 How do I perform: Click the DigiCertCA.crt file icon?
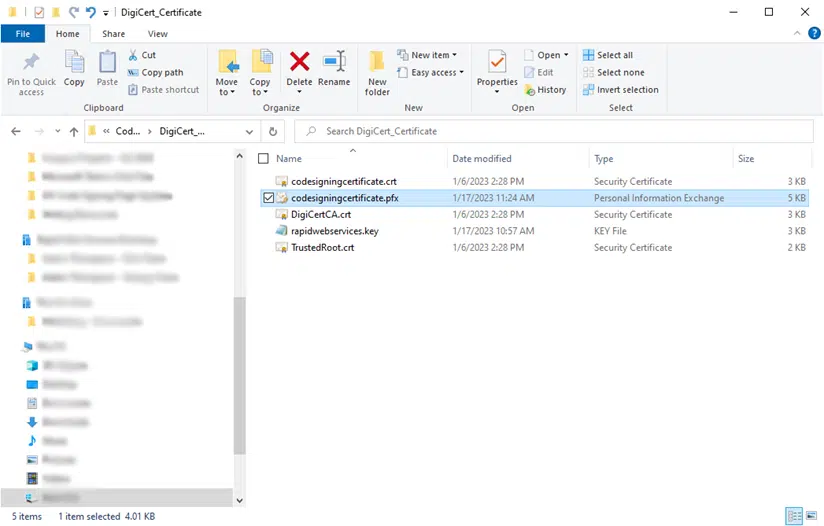pyautogui.click(x=282, y=214)
